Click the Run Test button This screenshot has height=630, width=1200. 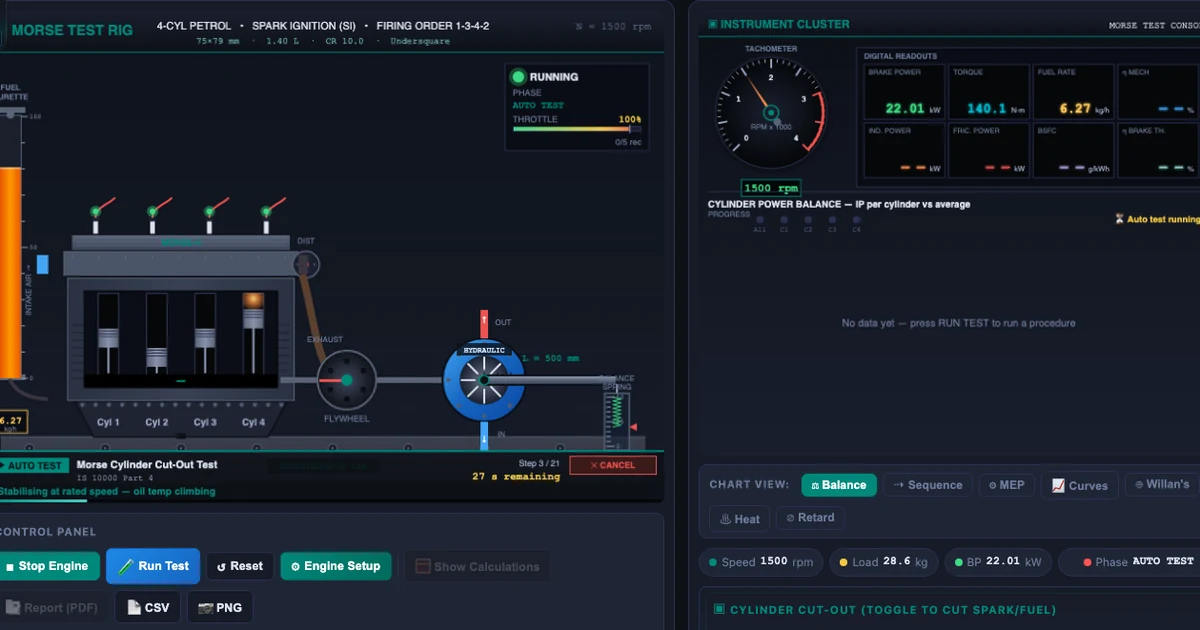(x=153, y=566)
